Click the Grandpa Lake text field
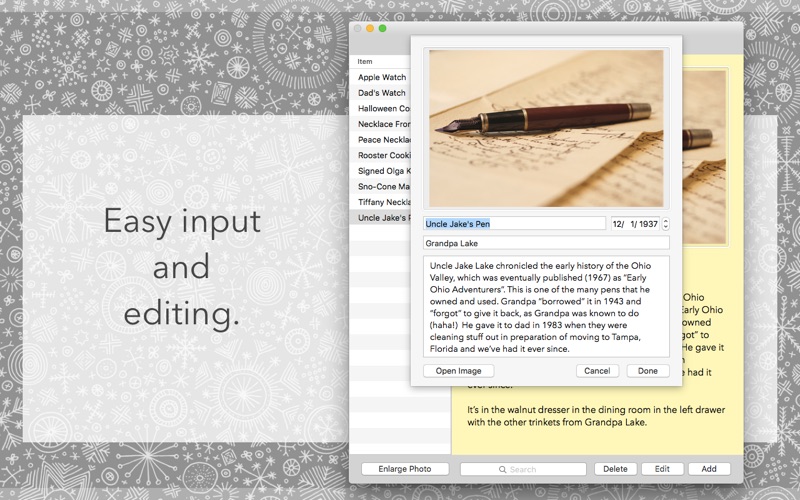 pyautogui.click(x=546, y=243)
